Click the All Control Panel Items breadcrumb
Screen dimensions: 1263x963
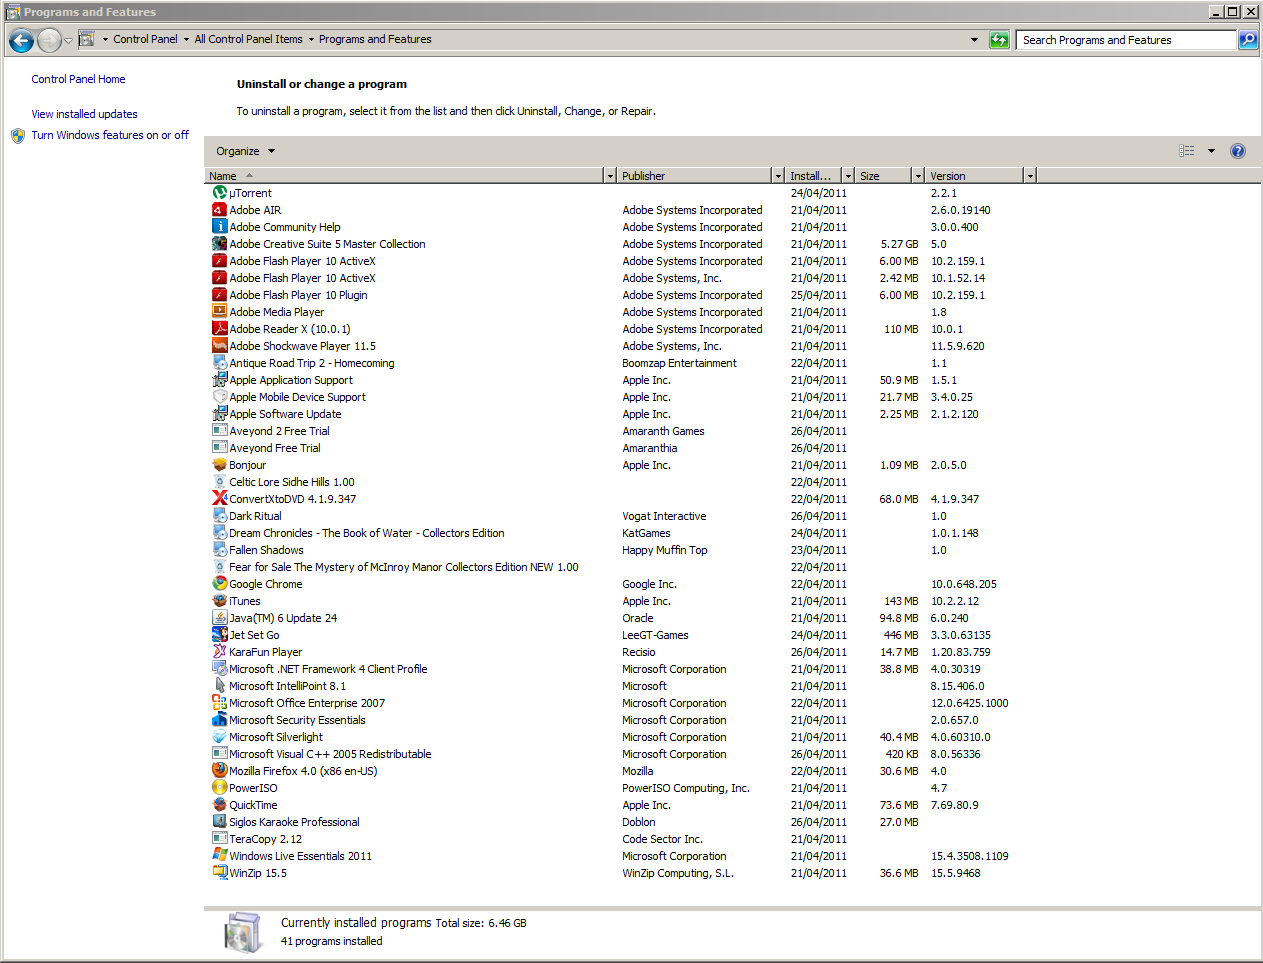(248, 40)
